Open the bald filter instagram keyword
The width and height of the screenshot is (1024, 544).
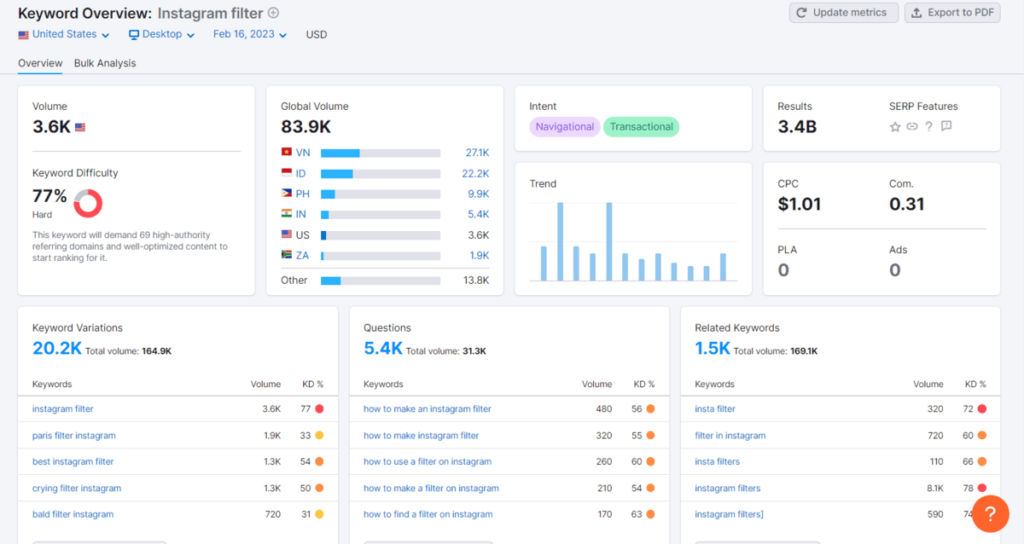72,515
